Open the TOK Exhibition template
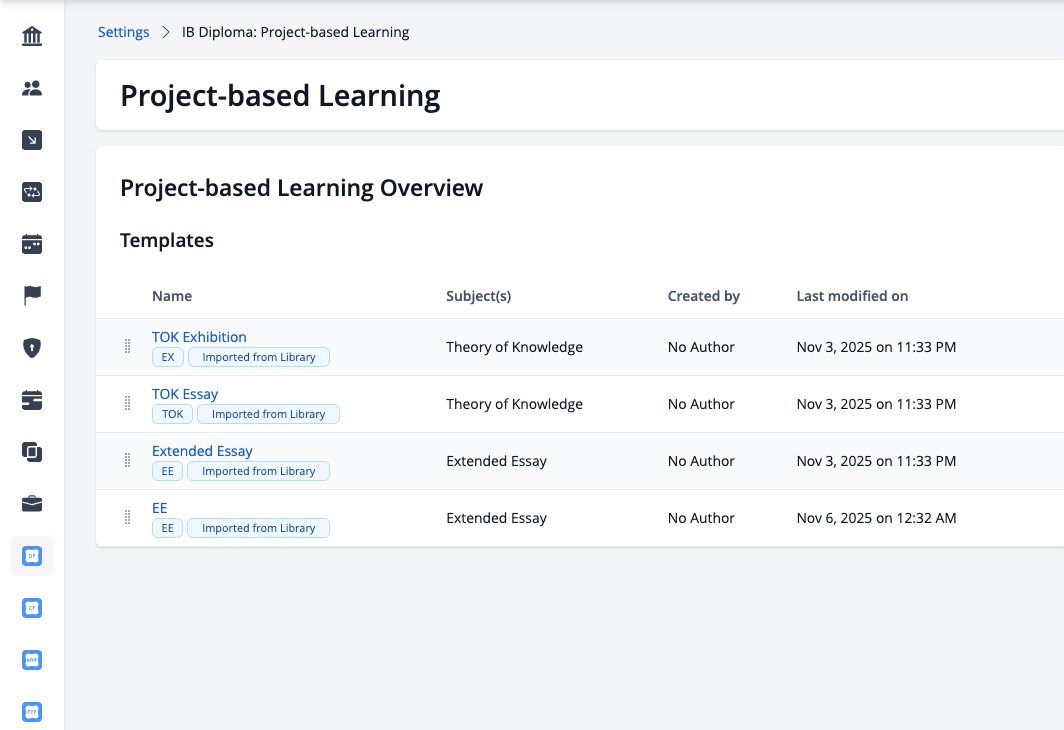Viewport: 1064px width, 730px height. pyautogui.click(x=199, y=337)
